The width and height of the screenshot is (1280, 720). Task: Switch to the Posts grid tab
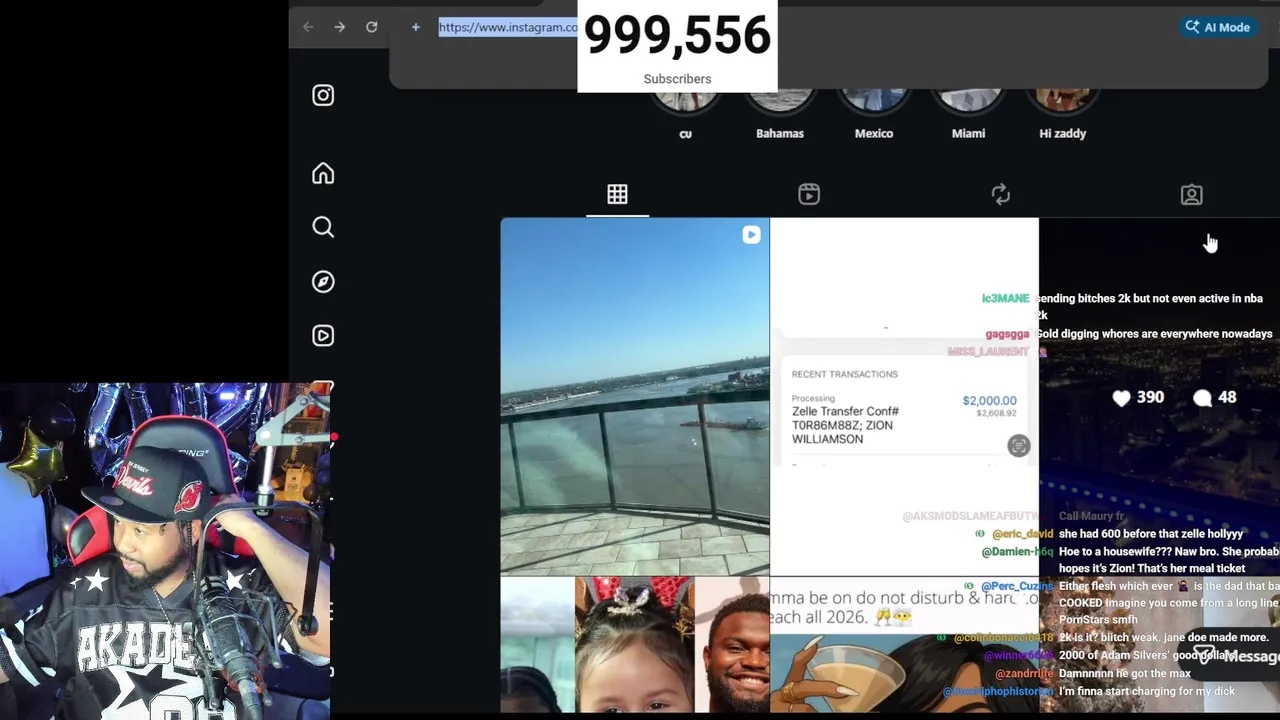coord(617,195)
